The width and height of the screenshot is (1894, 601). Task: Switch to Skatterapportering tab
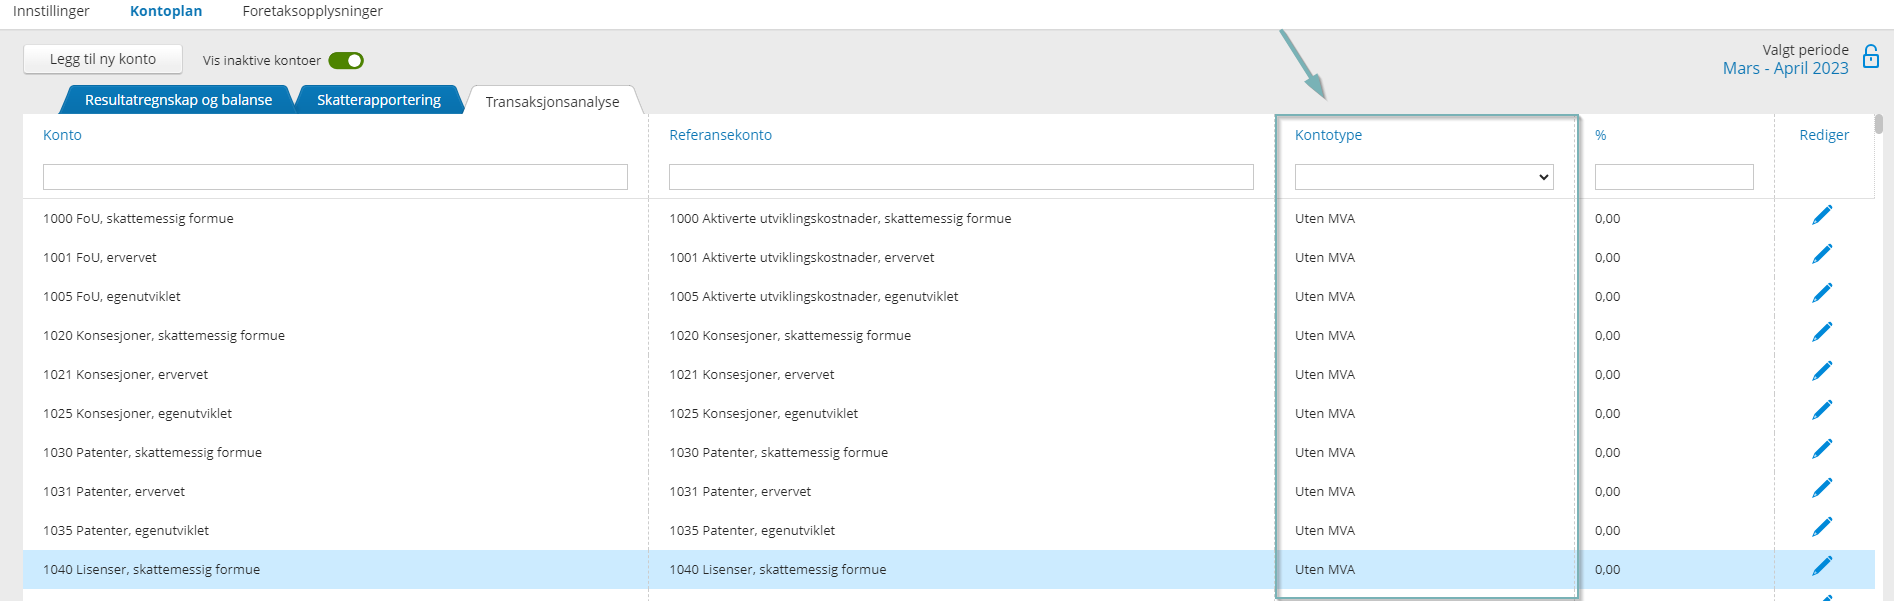(x=379, y=100)
